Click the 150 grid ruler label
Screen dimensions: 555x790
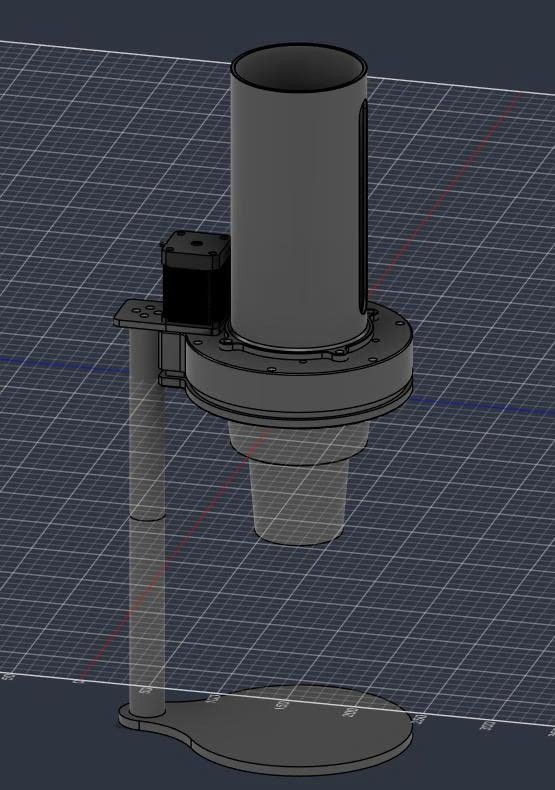click(282, 704)
